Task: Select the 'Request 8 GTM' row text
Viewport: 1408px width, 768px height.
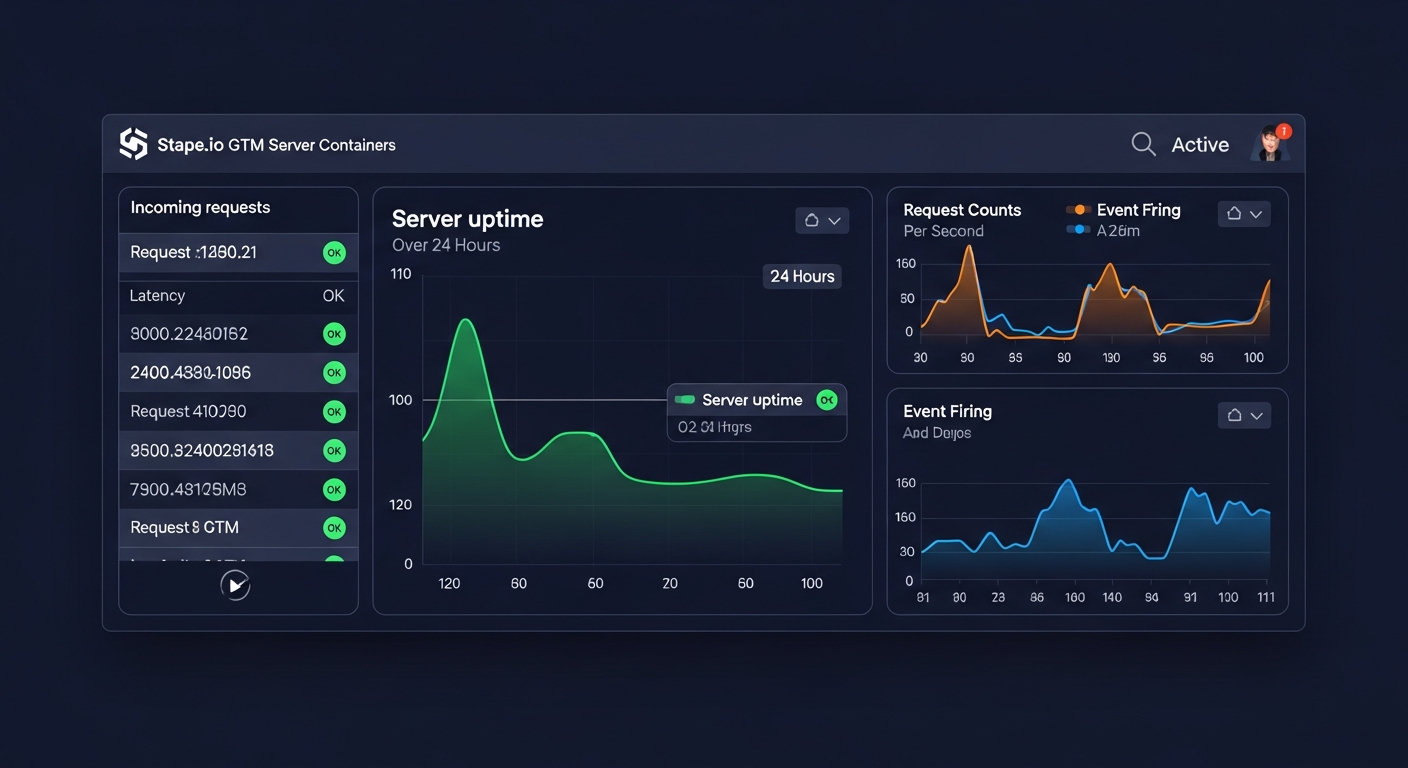Action: click(185, 527)
